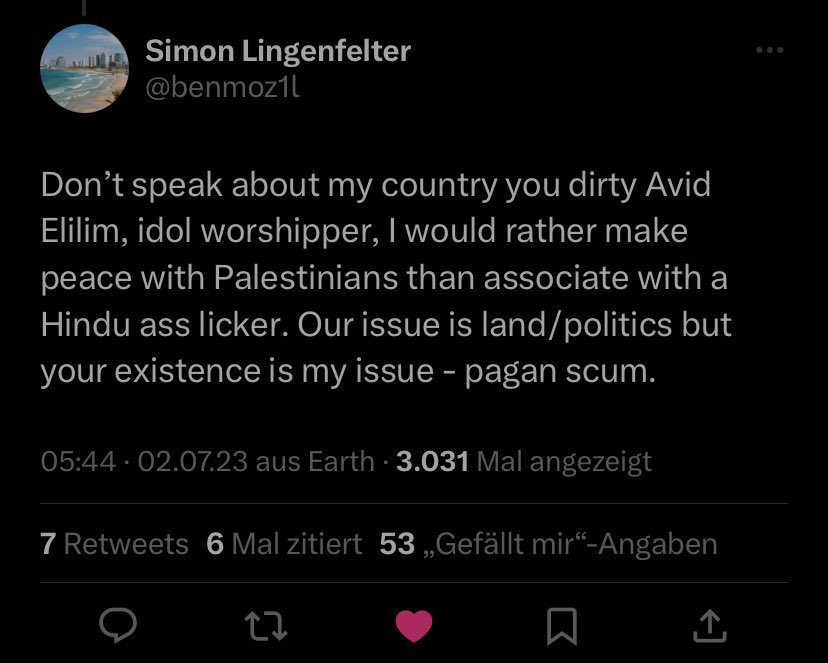Open the reply speech bubble icon

118,626
